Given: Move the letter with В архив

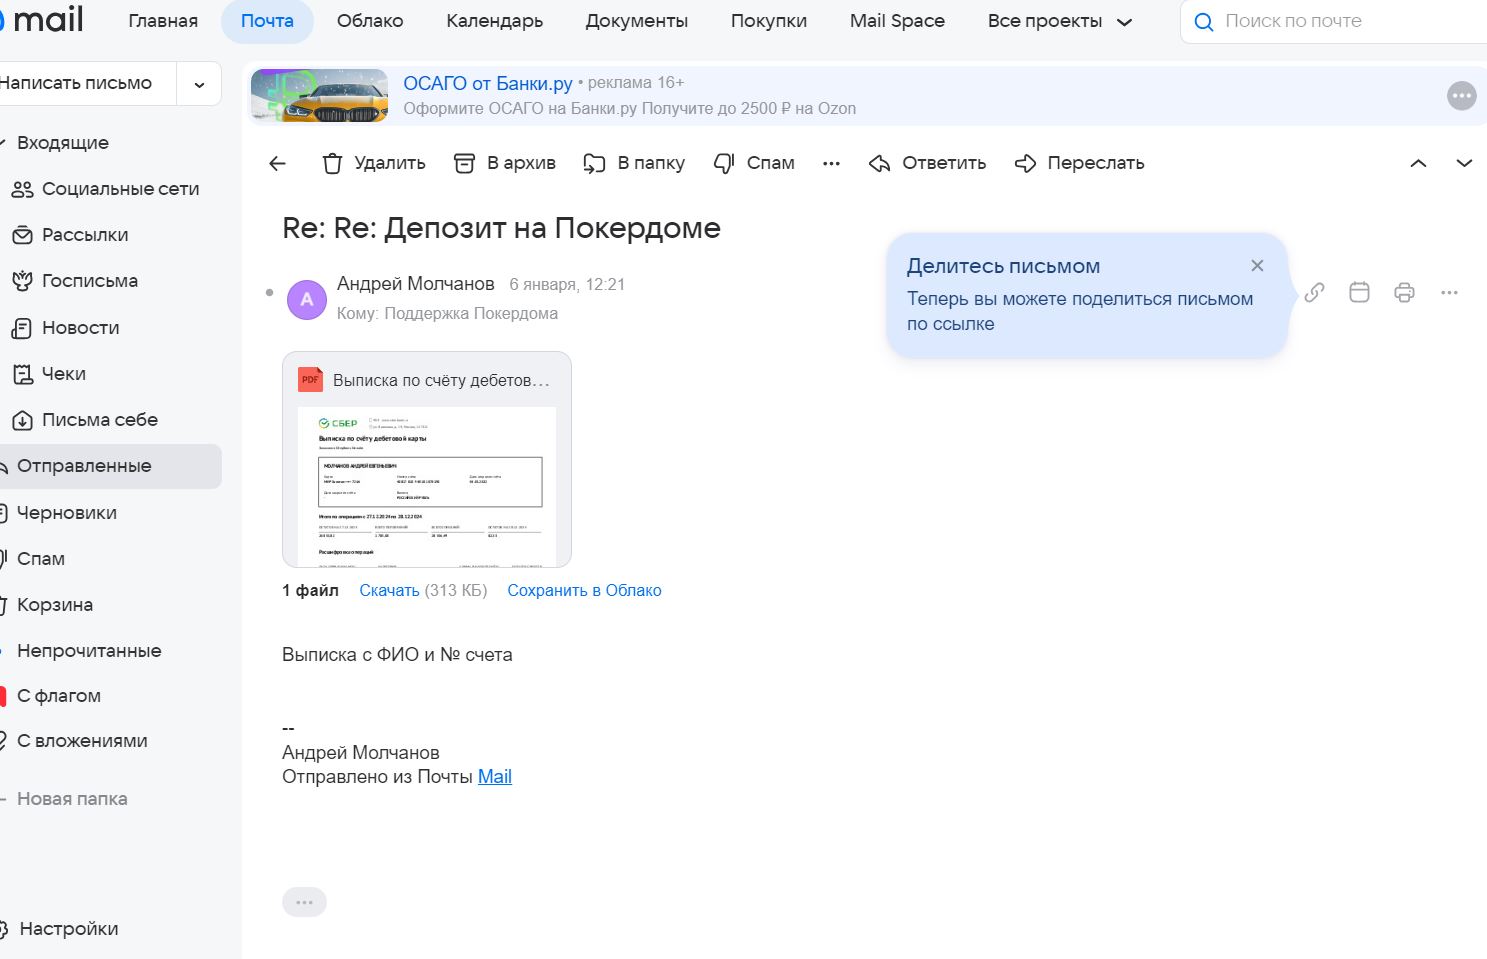Looking at the screenshot, I should tap(504, 163).
